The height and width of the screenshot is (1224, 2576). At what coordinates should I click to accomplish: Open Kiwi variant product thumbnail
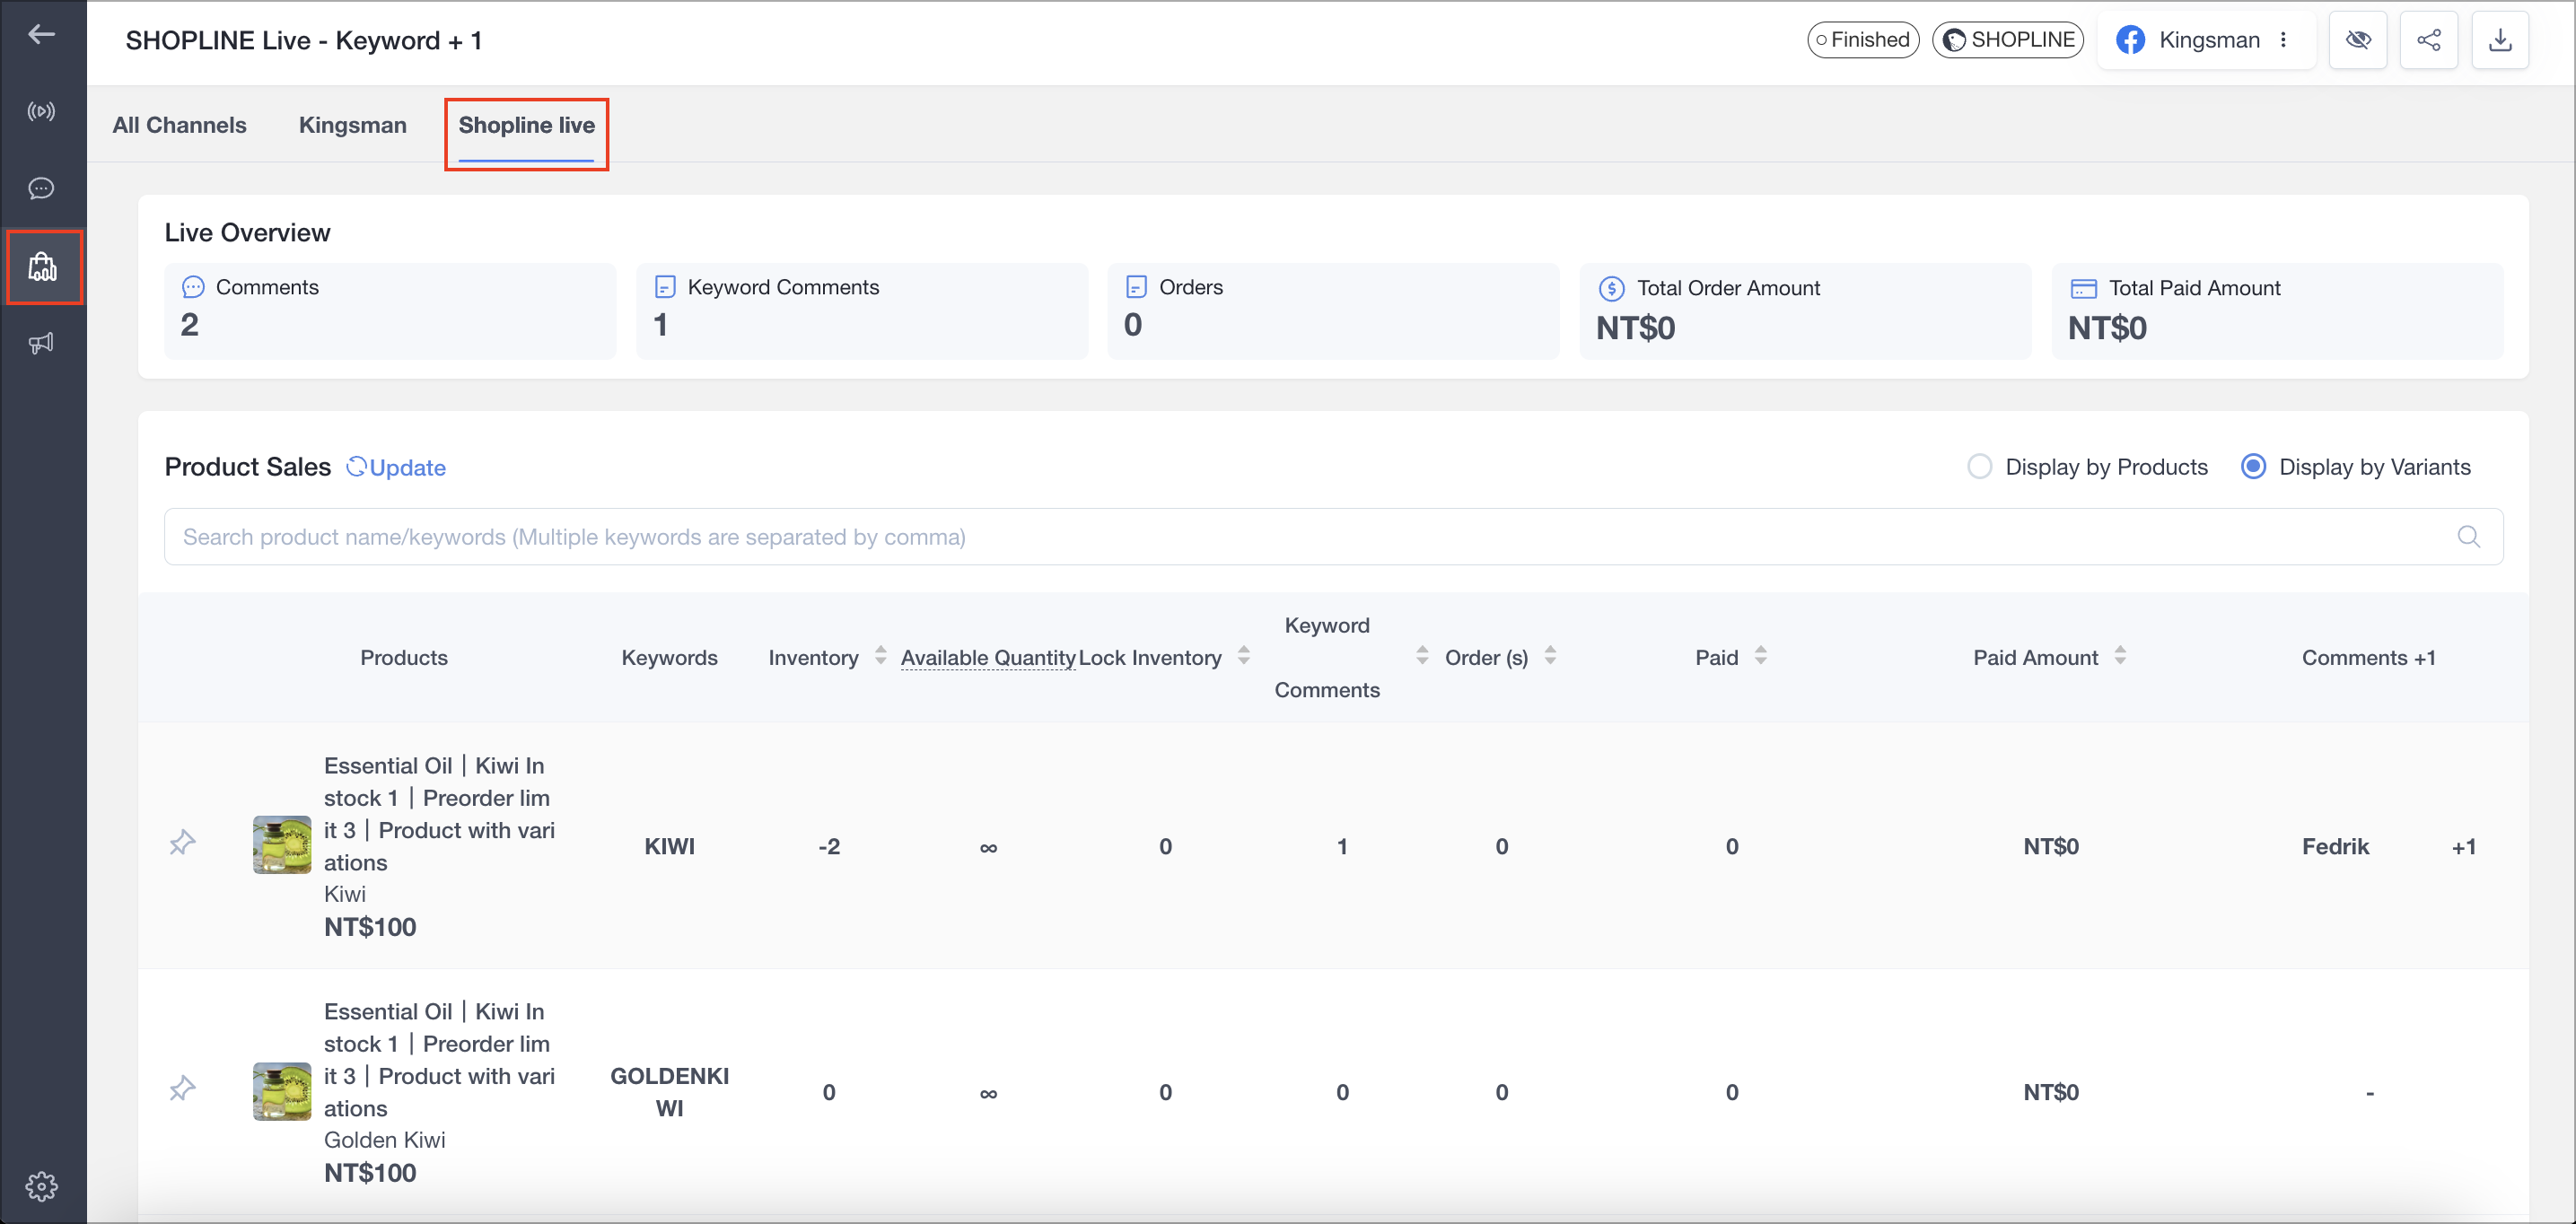pyautogui.click(x=282, y=845)
